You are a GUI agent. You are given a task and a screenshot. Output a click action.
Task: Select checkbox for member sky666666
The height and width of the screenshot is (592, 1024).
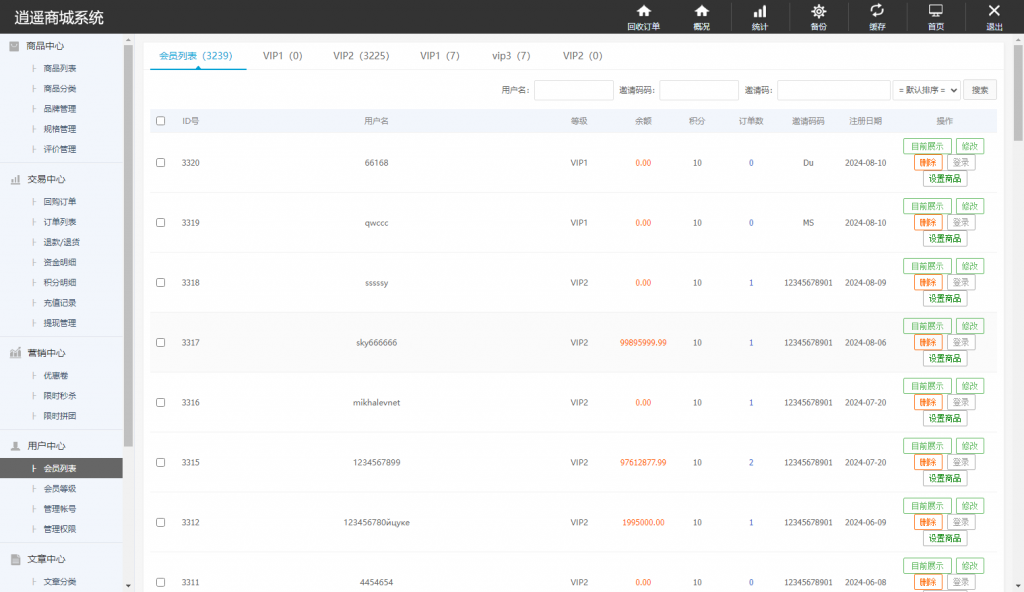[161, 342]
